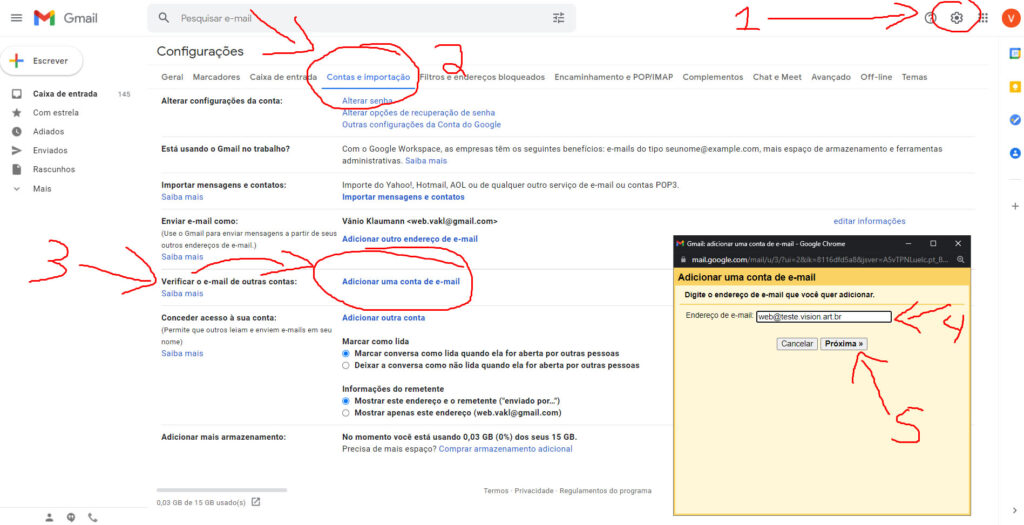Switch to the Caixa de entrada settings tab
Screen dimensions: 1024x525
pyautogui.click(x=283, y=77)
